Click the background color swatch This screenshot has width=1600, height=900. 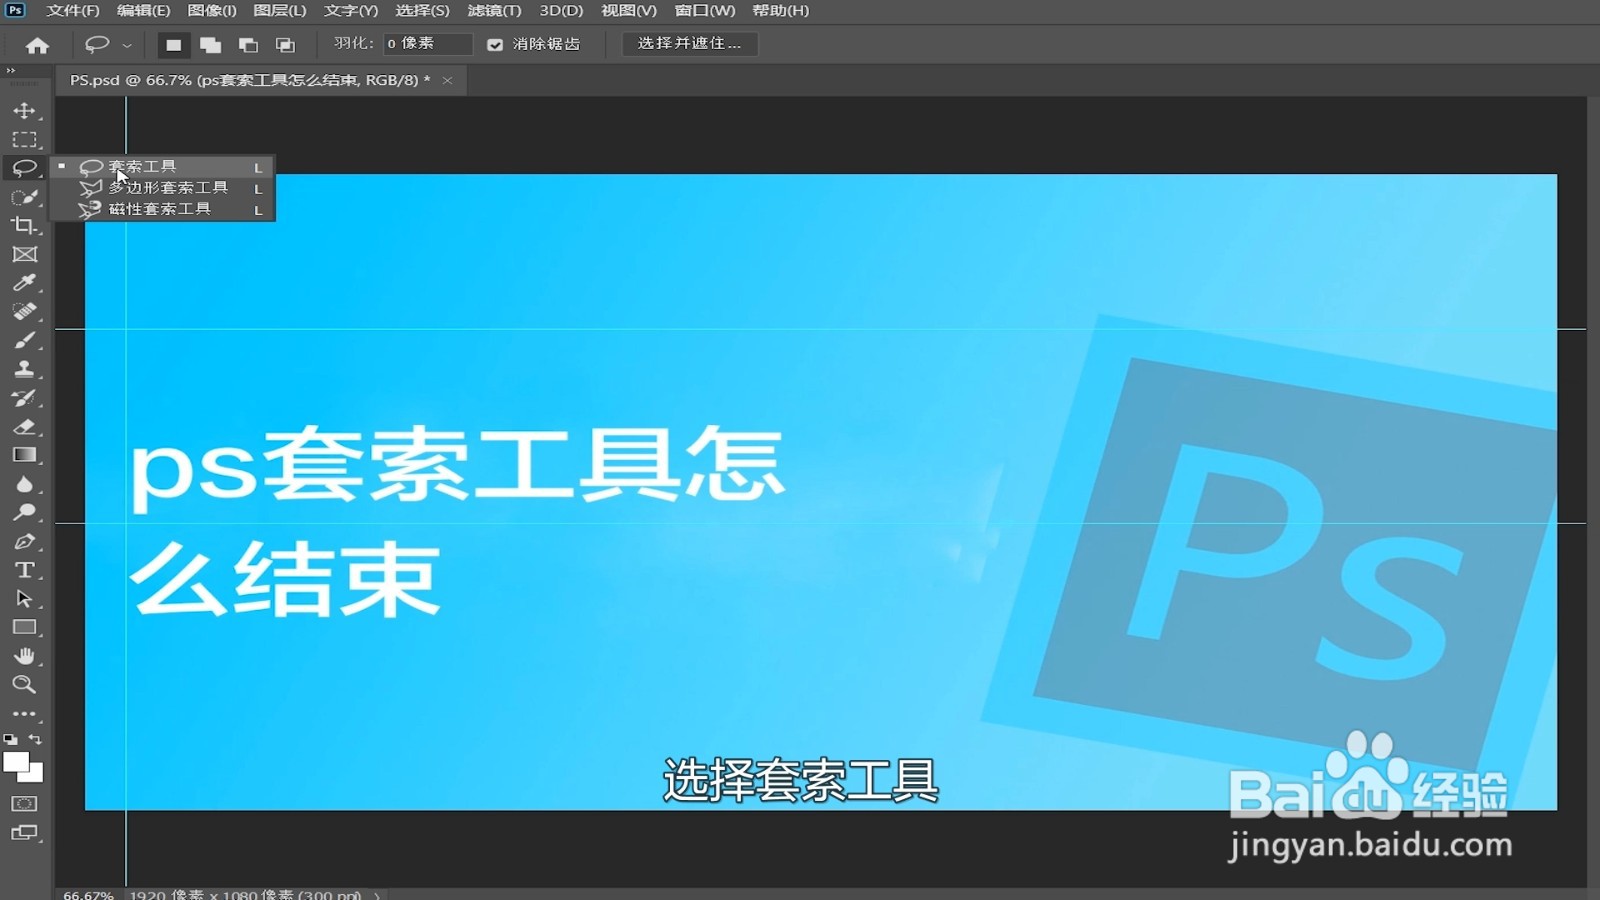(x=35, y=773)
